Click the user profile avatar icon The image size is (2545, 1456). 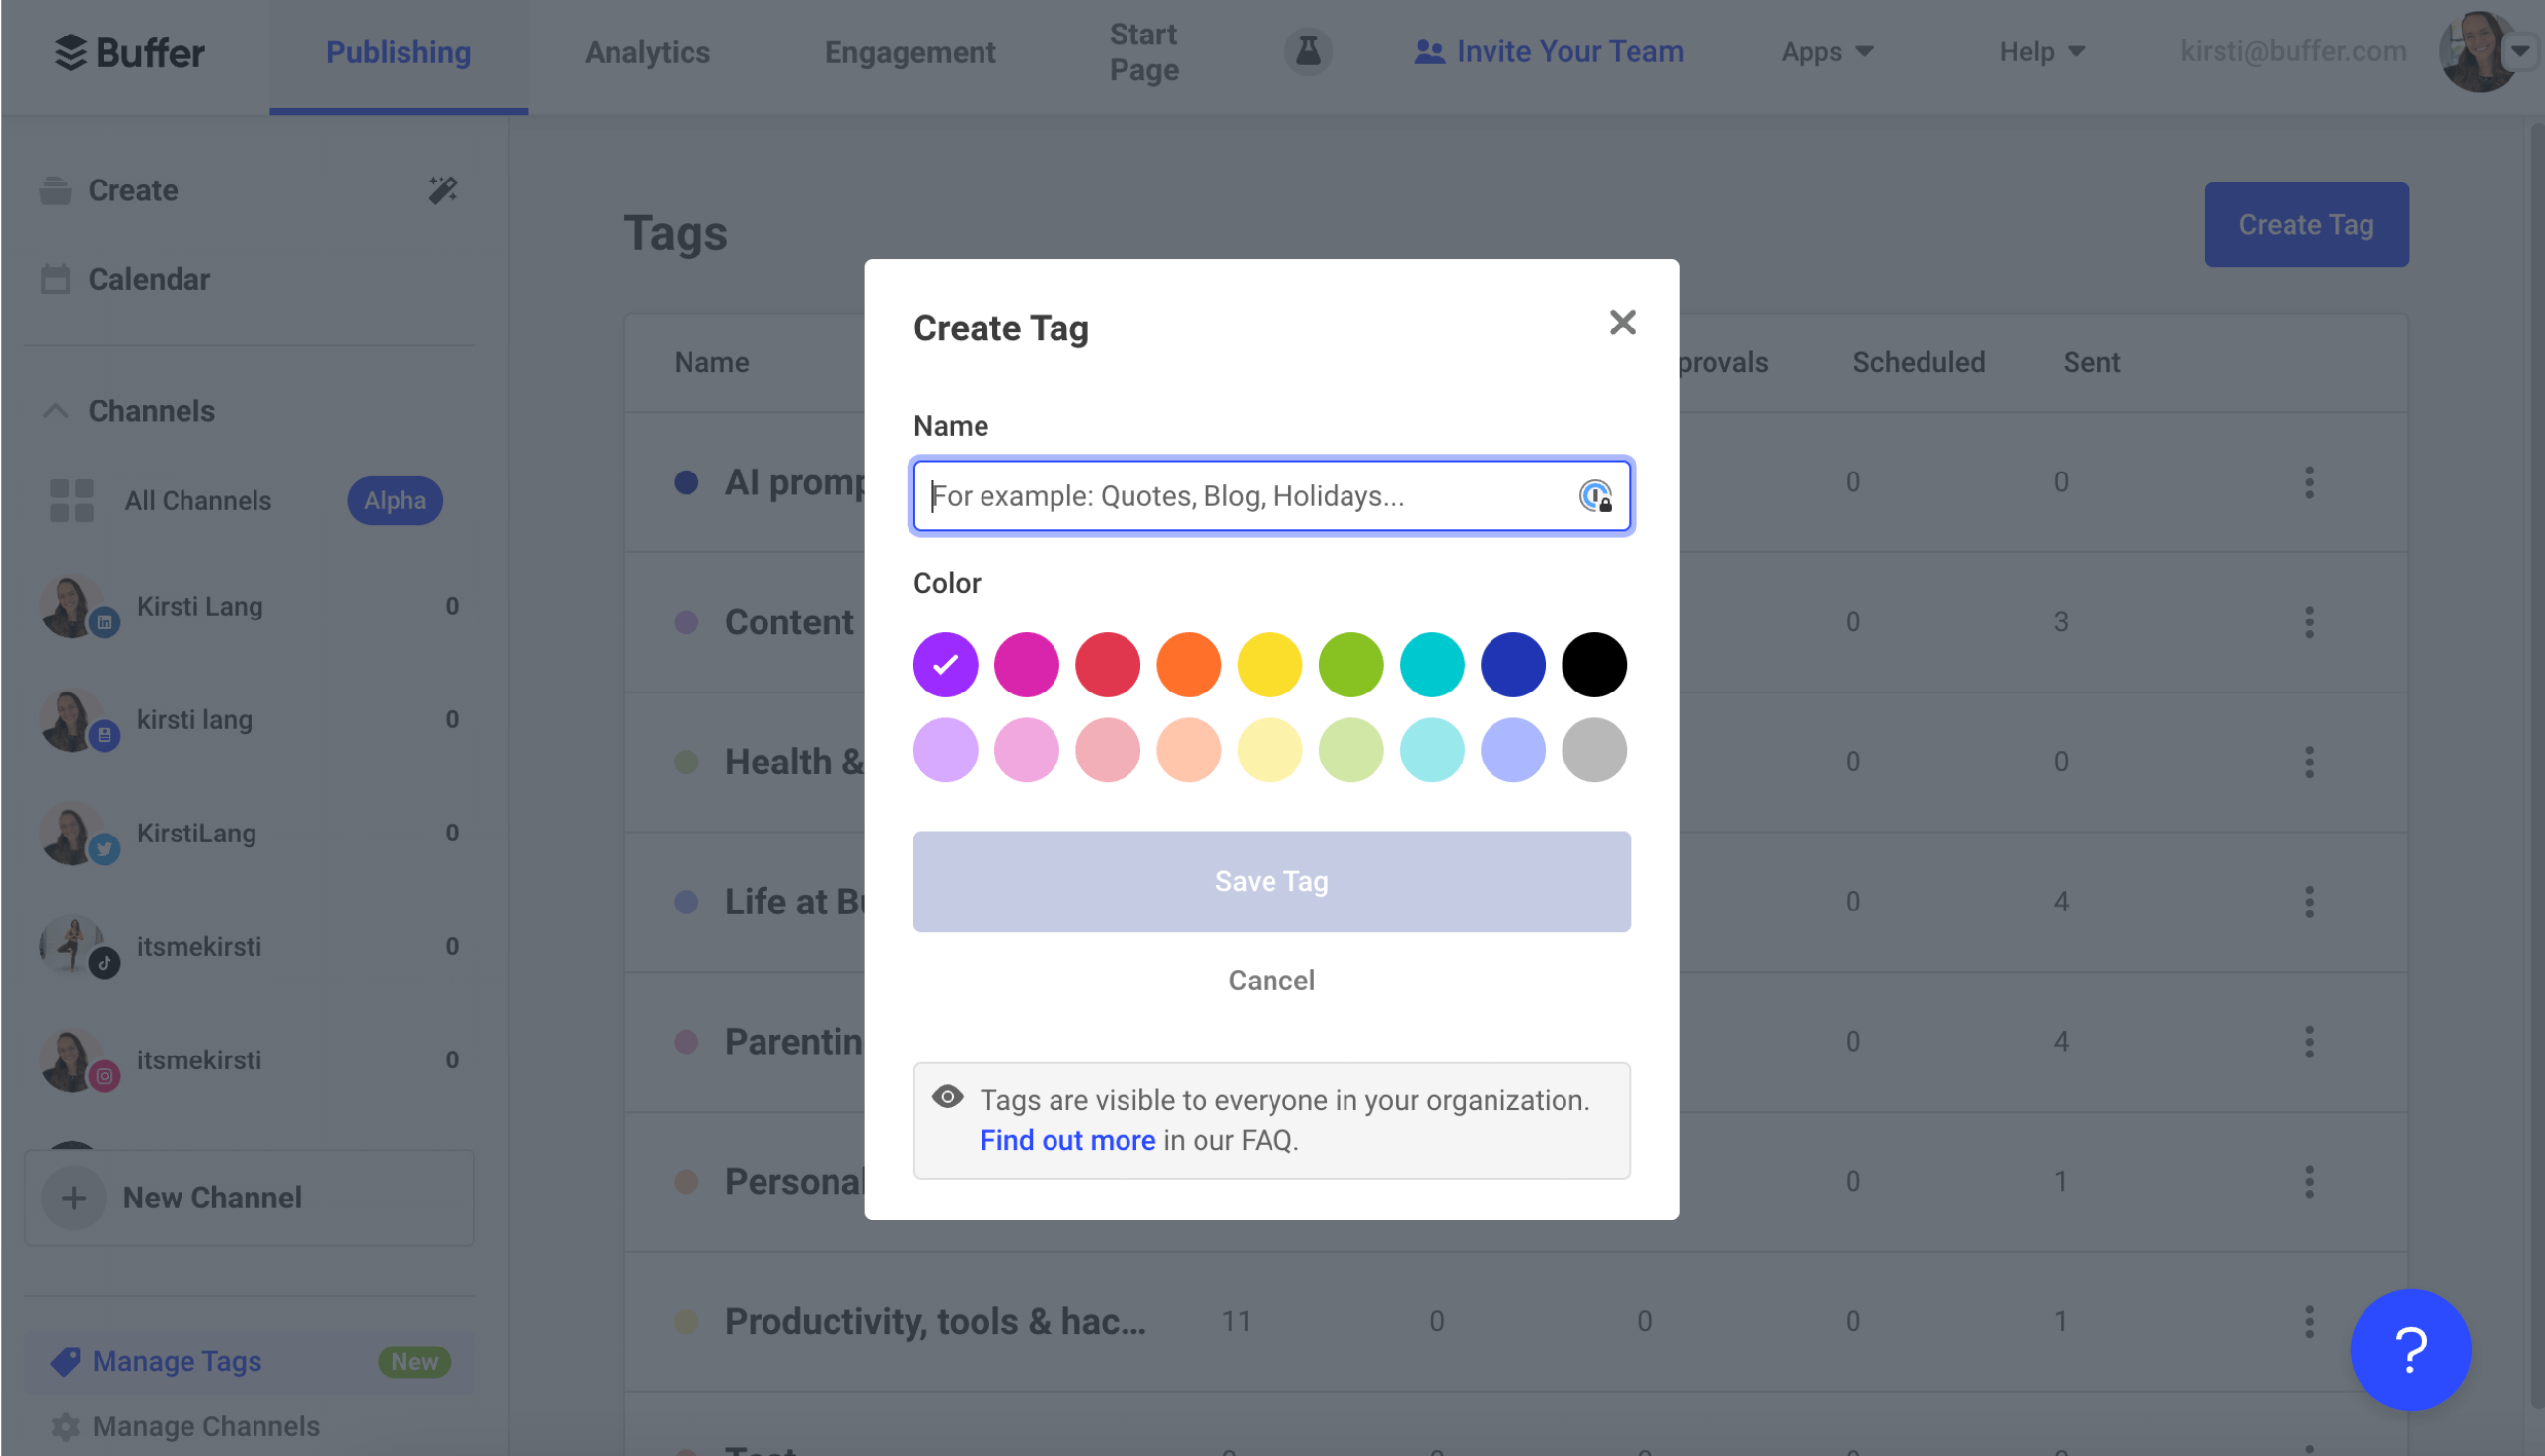coord(2484,50)
